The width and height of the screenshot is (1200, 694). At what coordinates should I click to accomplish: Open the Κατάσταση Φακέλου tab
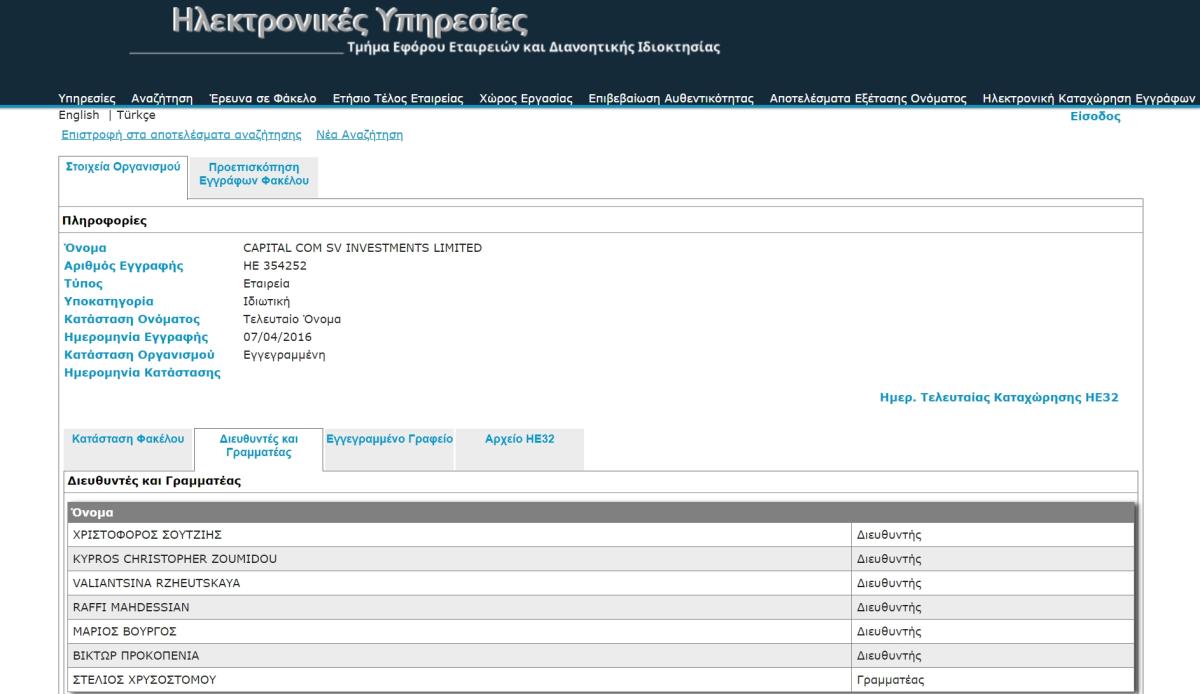(x=128, y=438)
